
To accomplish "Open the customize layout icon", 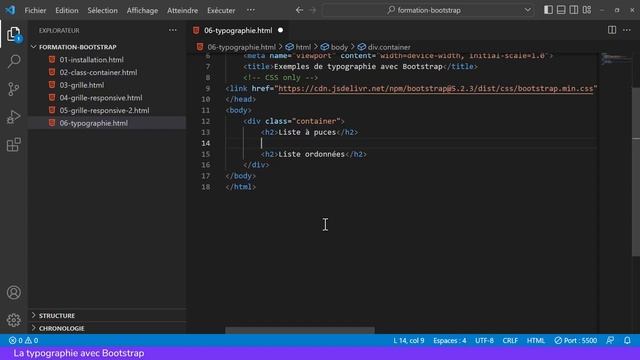I will pyautogui.click(x=587, y=10).
